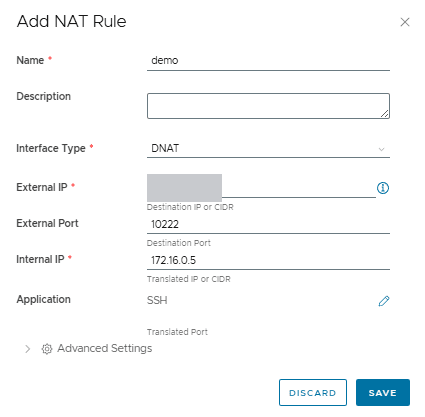425x417 pixels.
Task: Click the Destination Port hint text
Action: click(x=179, y=243)
